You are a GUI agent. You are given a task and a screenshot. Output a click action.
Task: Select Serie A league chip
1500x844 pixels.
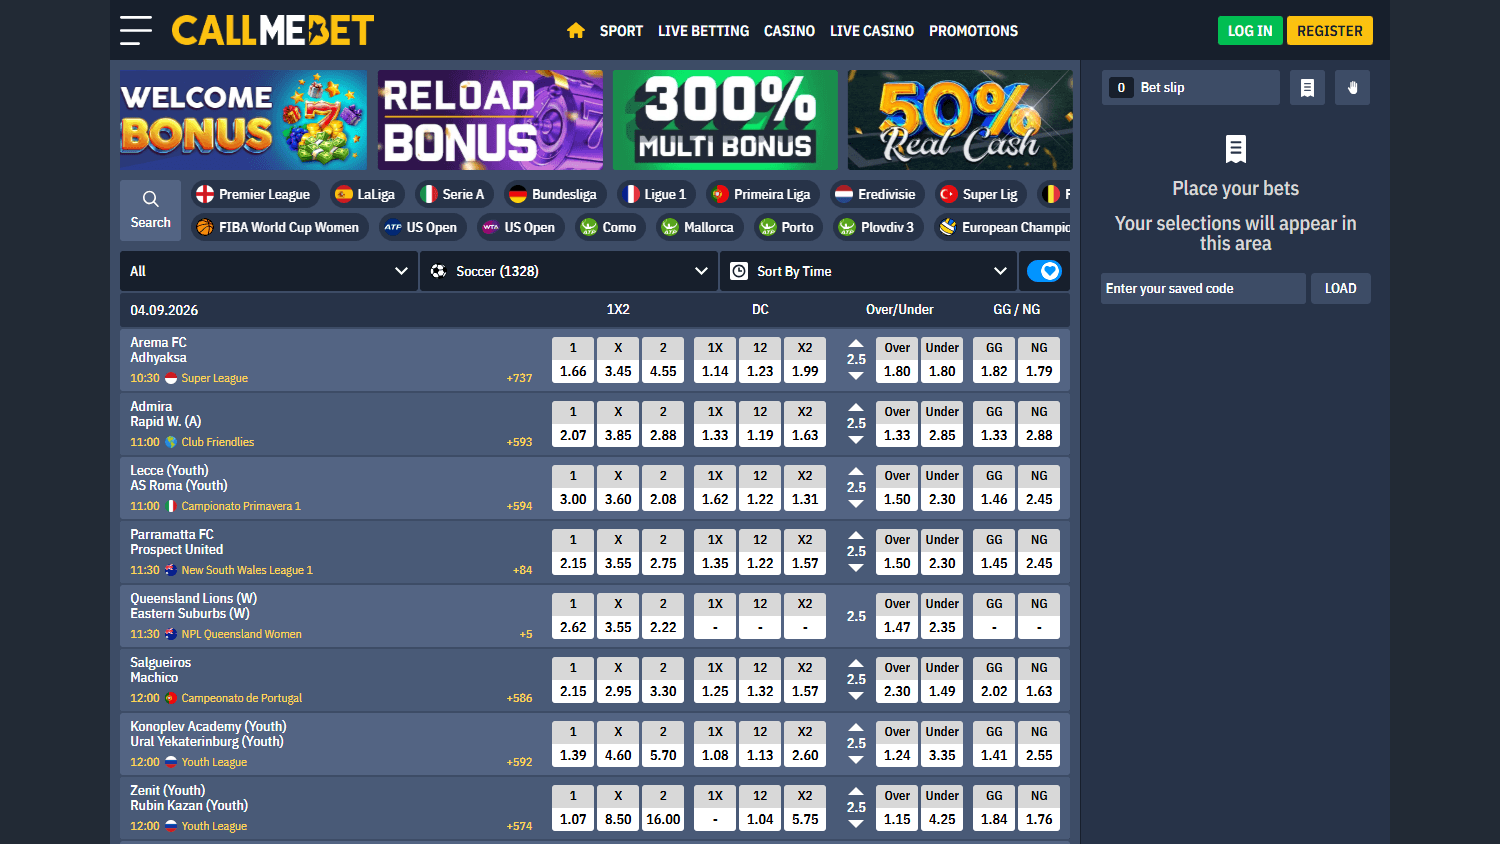[454, 194]
